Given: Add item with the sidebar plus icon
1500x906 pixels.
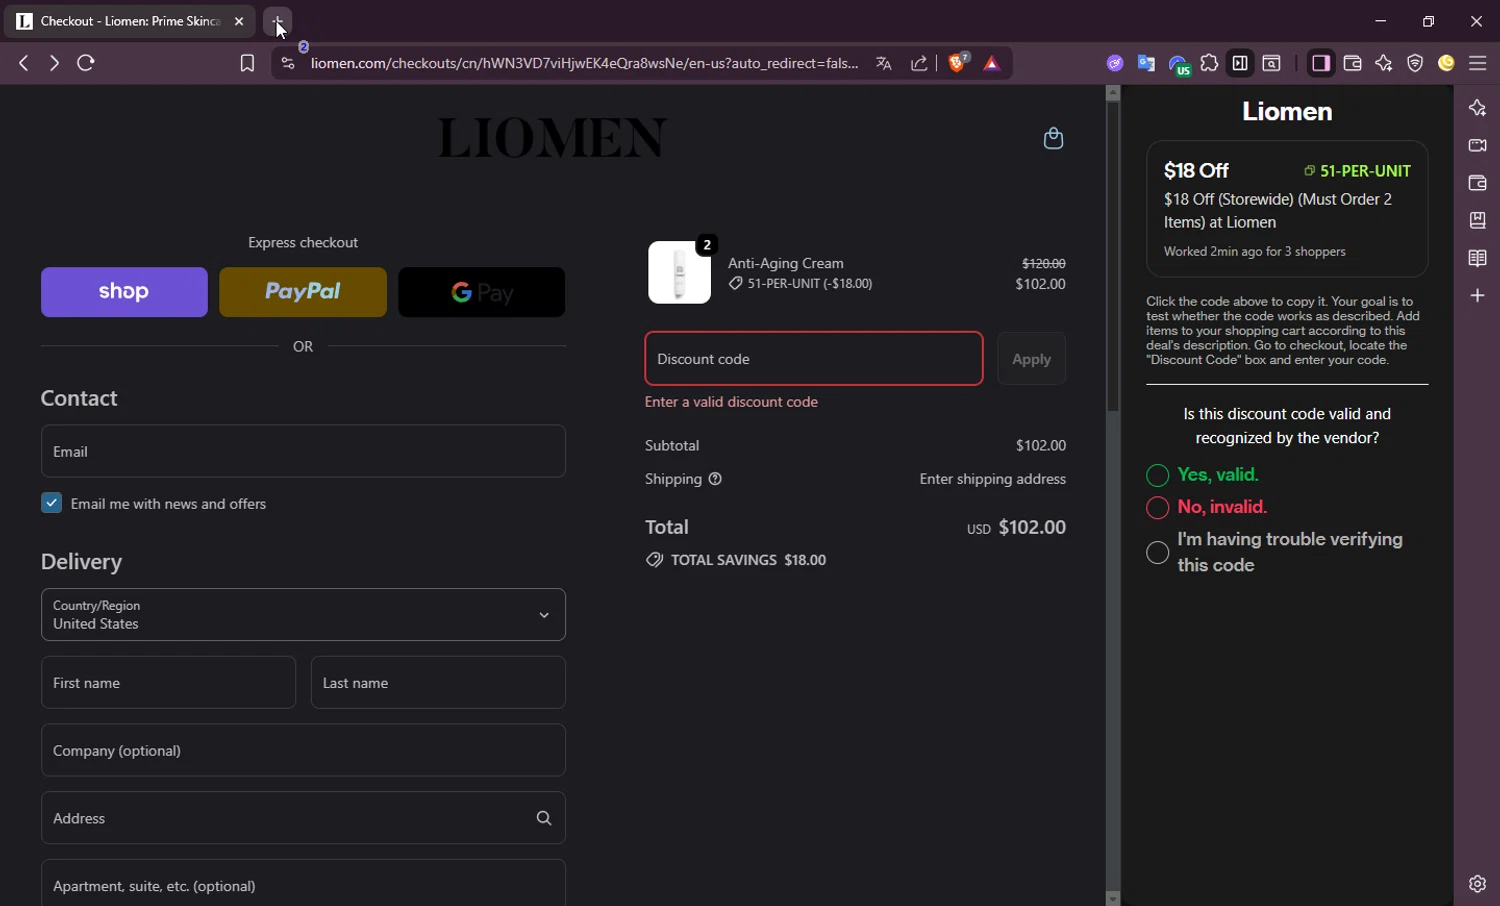Looking at the screenshot, I should tap(1477, 296).
